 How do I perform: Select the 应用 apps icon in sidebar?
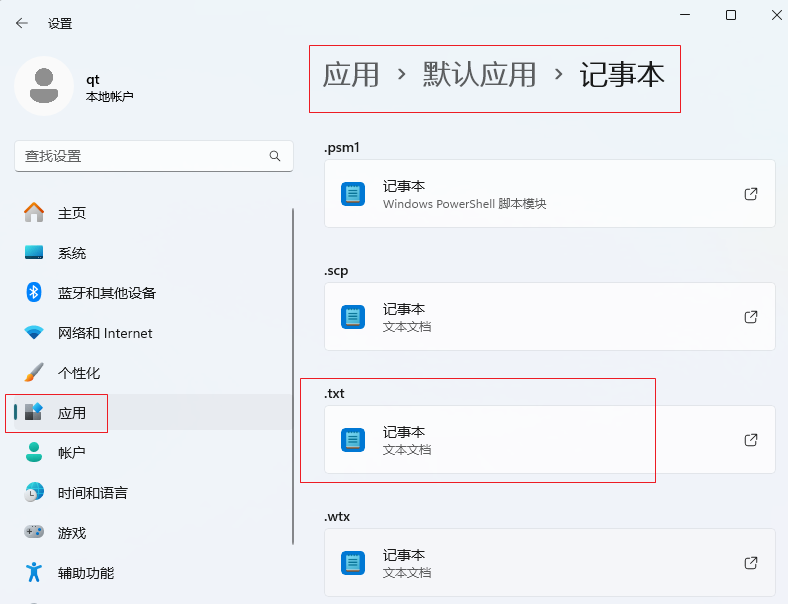[x=34, y=412]
